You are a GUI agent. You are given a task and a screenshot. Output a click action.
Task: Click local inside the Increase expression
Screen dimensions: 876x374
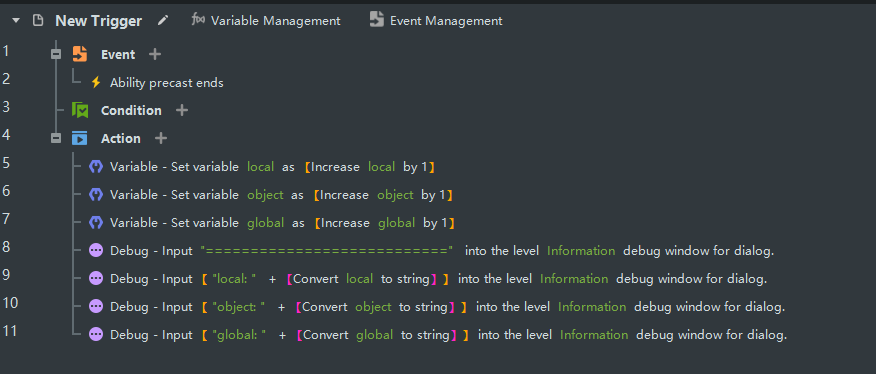pyautogui.click(x=382, y=167)
